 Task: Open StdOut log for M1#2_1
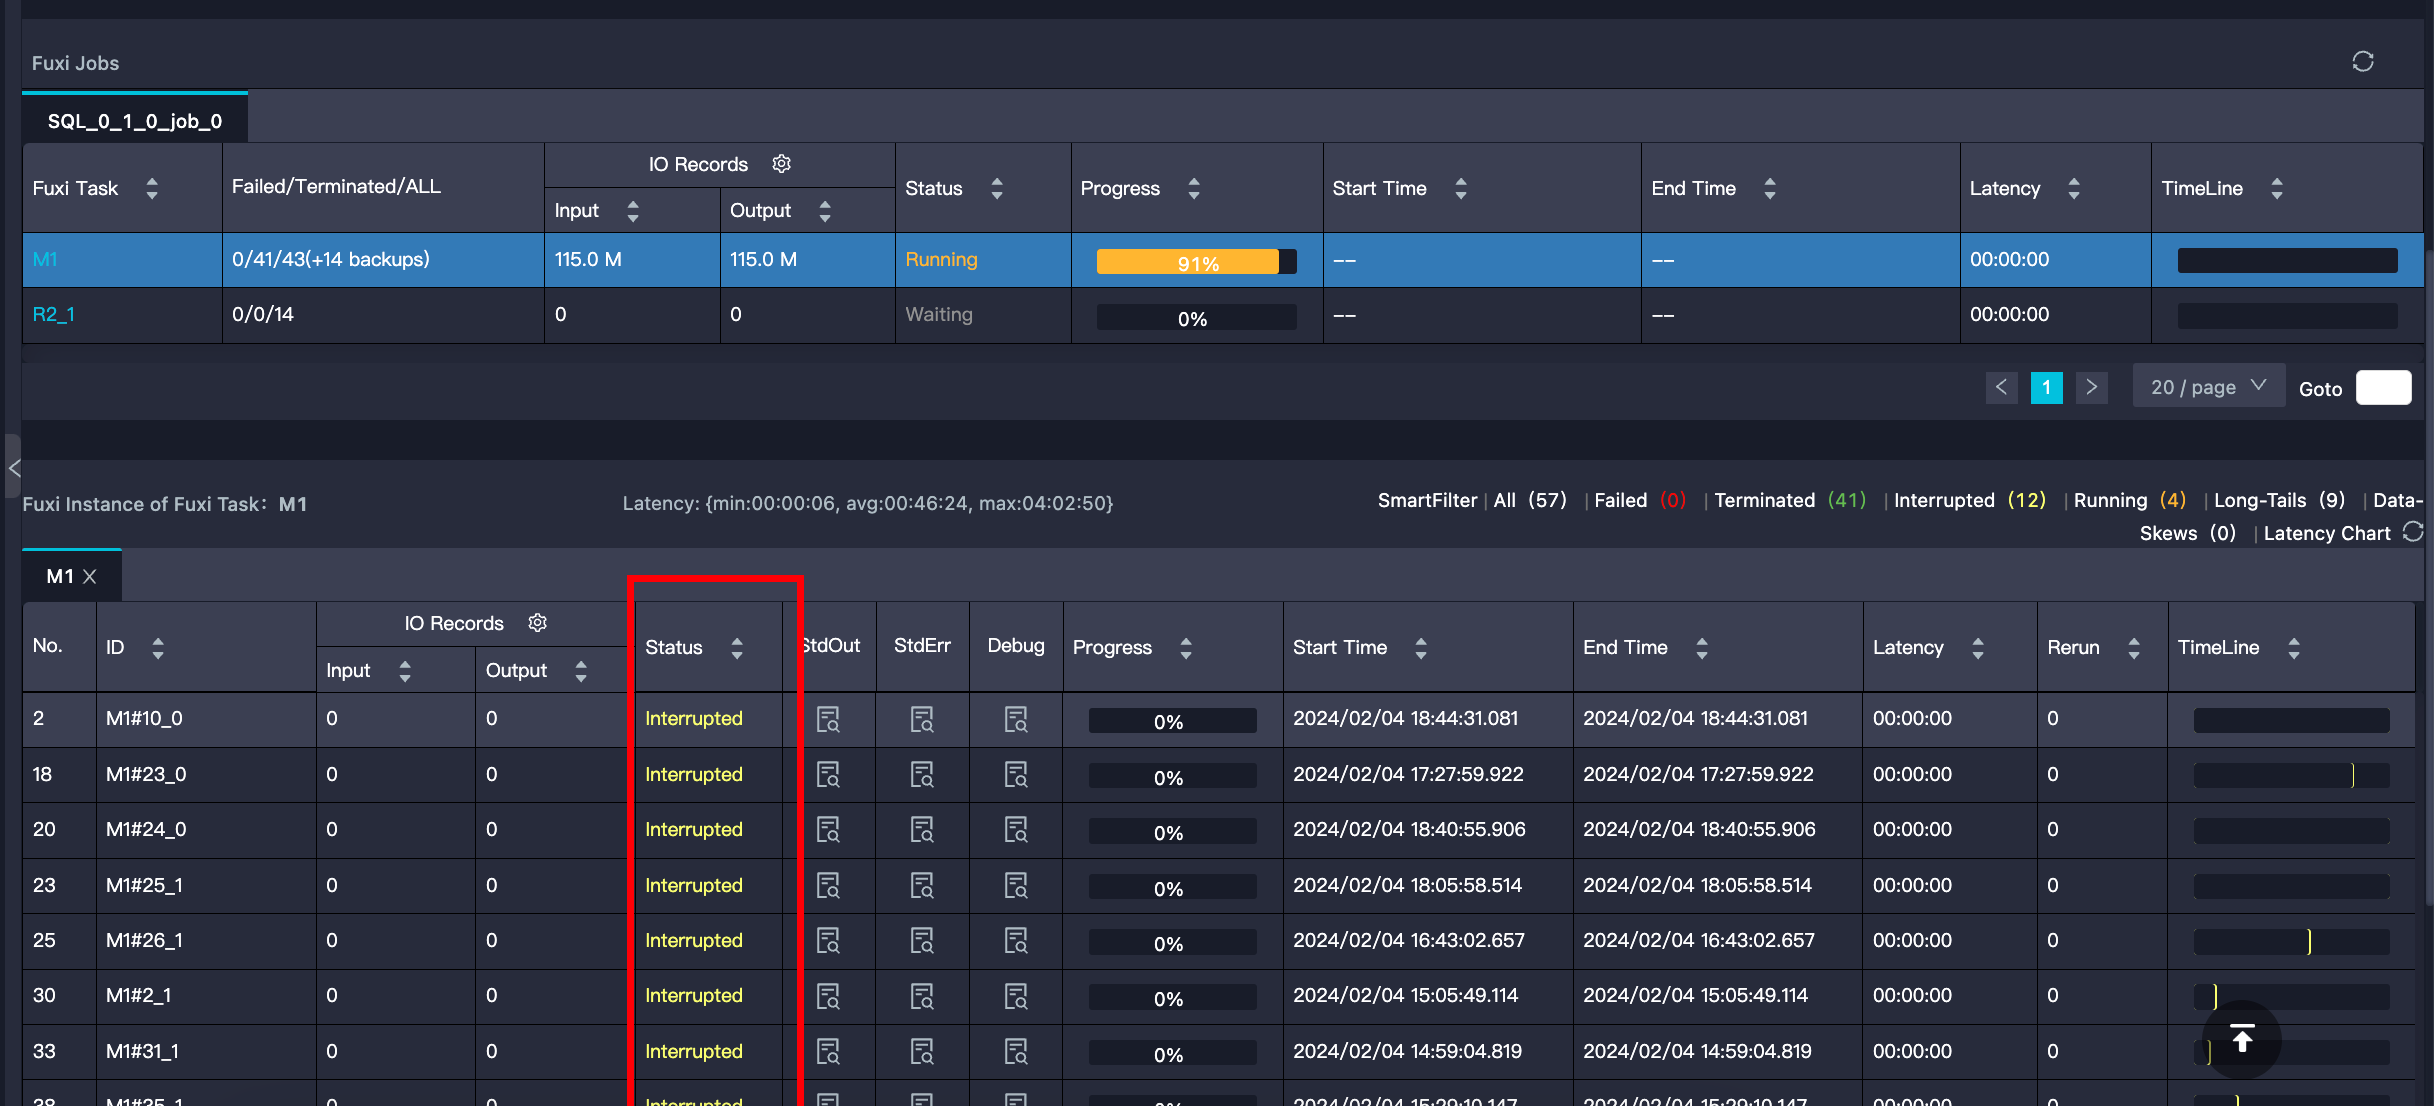pyautogui.click(x=828, y=996)
